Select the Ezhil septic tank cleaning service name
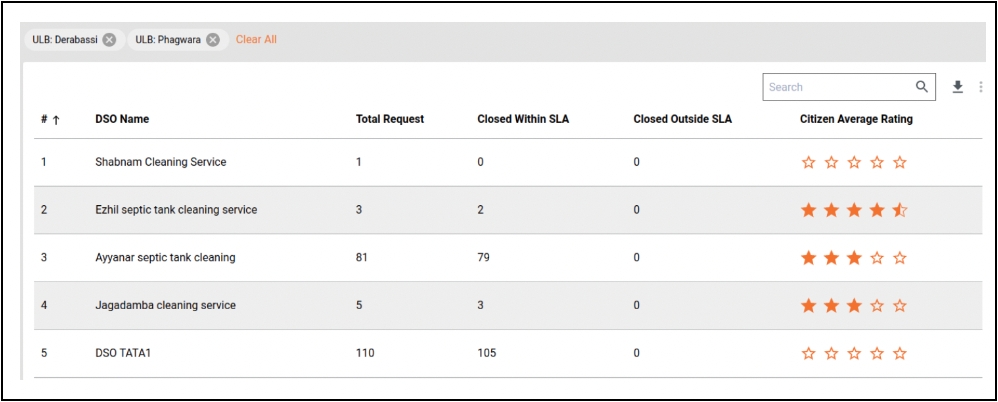The width and height of the screenshot is (998, 402). [176, 210]
